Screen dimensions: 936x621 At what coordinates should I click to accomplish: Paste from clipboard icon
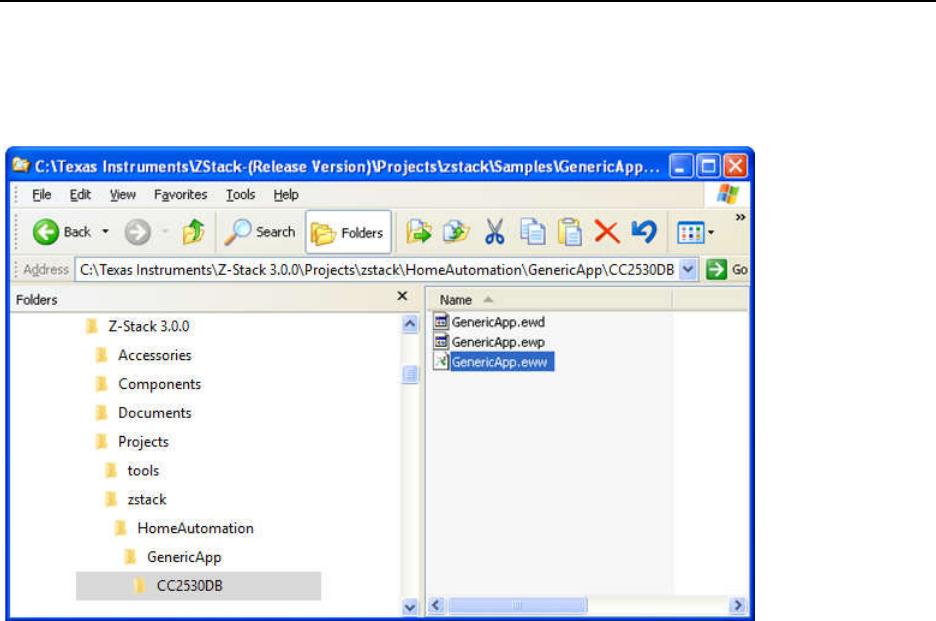[x=569, y=232]
